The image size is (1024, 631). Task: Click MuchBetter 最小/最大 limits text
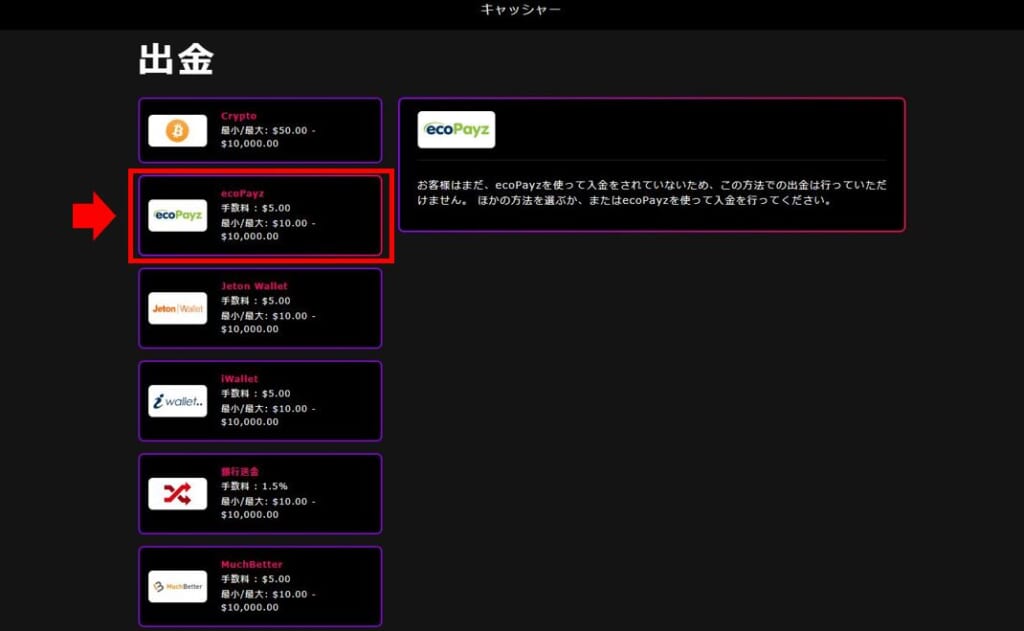[x=268, y=600]
